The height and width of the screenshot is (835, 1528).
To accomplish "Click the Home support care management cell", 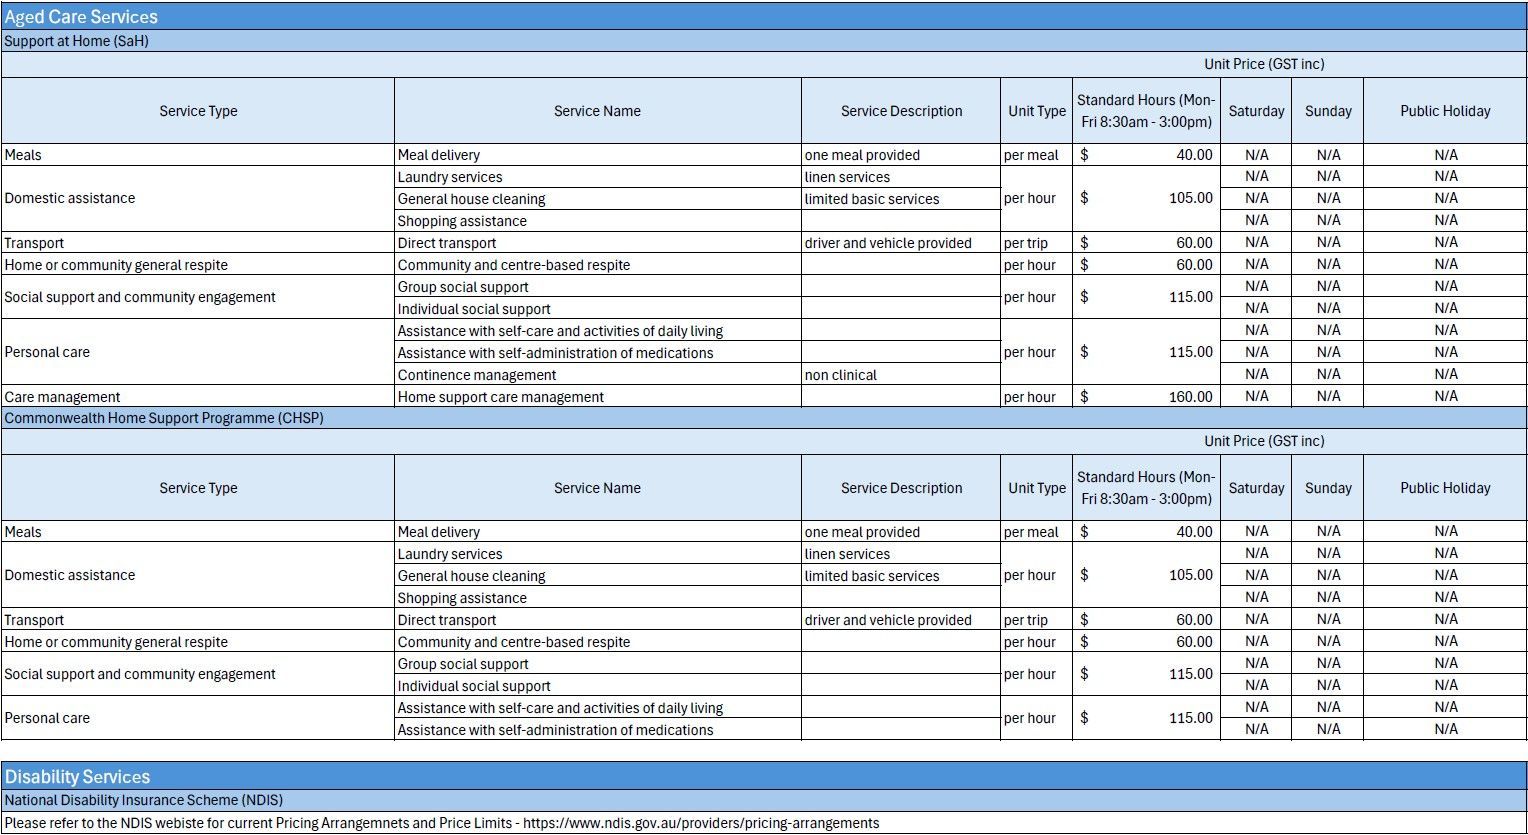I will pyautogui.click(x=500, y=396).
